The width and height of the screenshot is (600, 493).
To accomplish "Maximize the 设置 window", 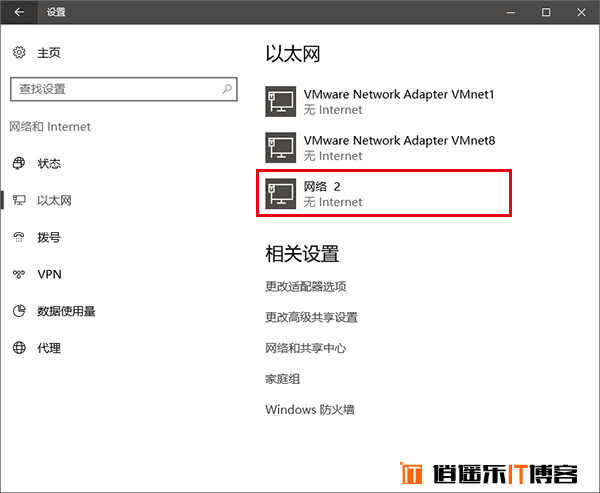I will (x=546, y=12).
